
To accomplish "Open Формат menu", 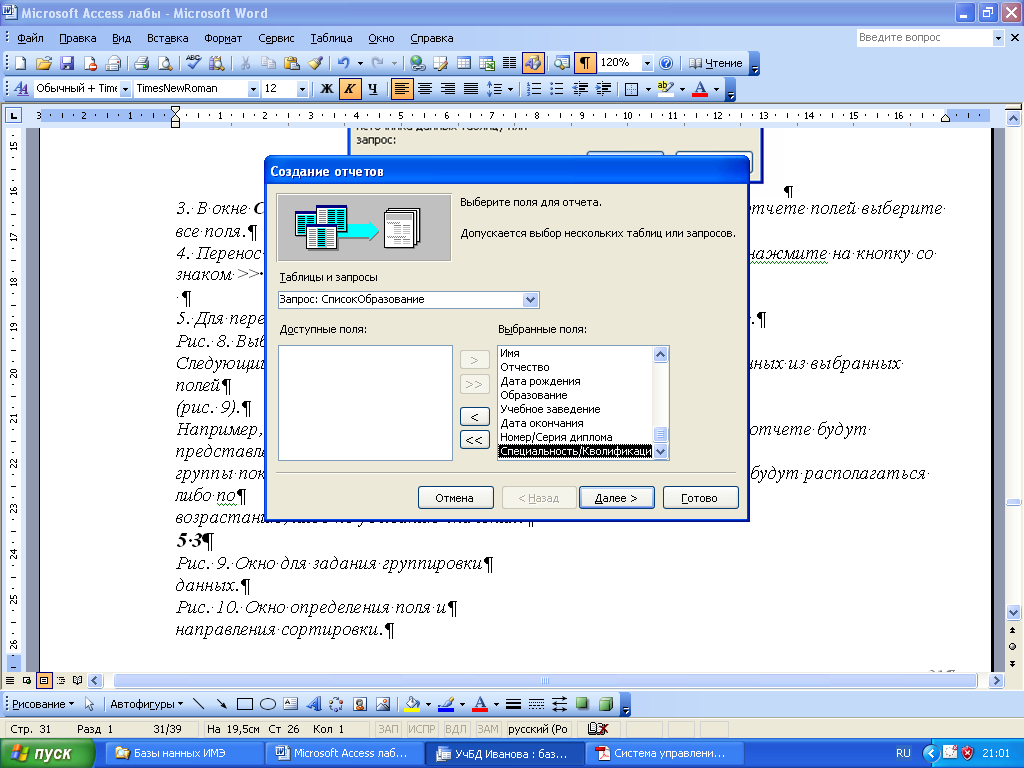I will 223,38.
